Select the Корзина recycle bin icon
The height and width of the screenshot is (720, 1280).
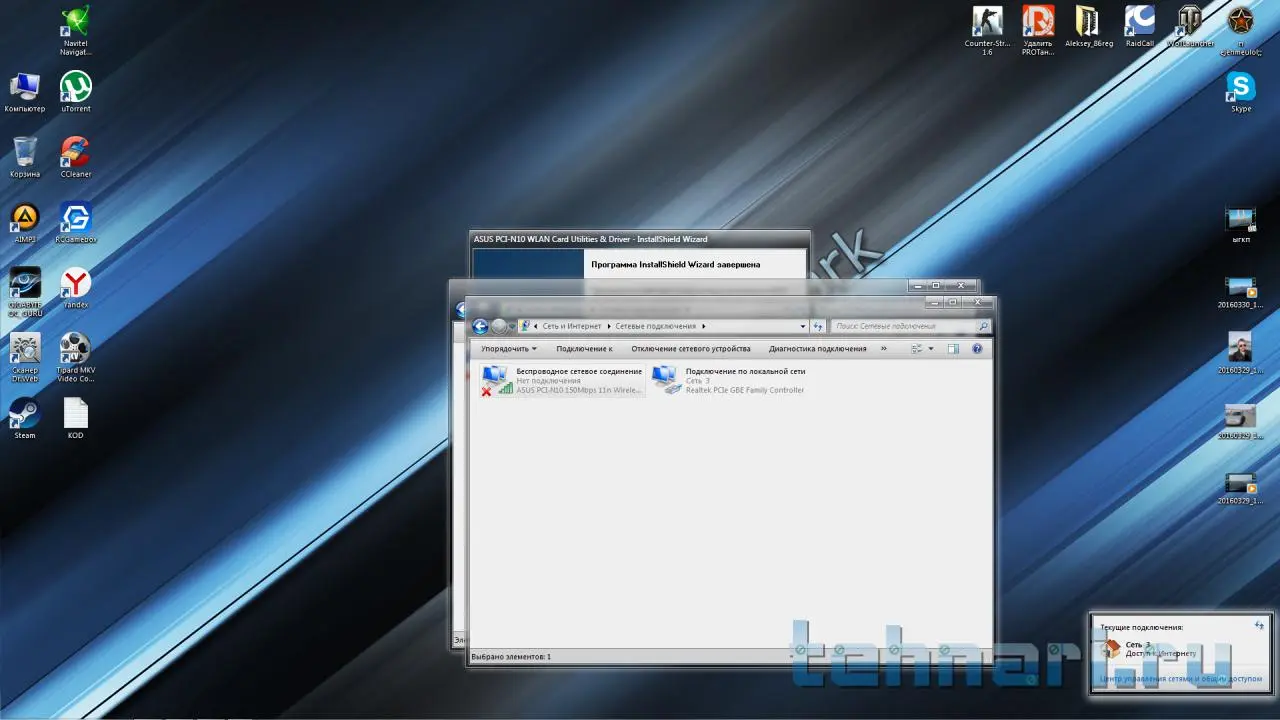[x=25, y=157]
